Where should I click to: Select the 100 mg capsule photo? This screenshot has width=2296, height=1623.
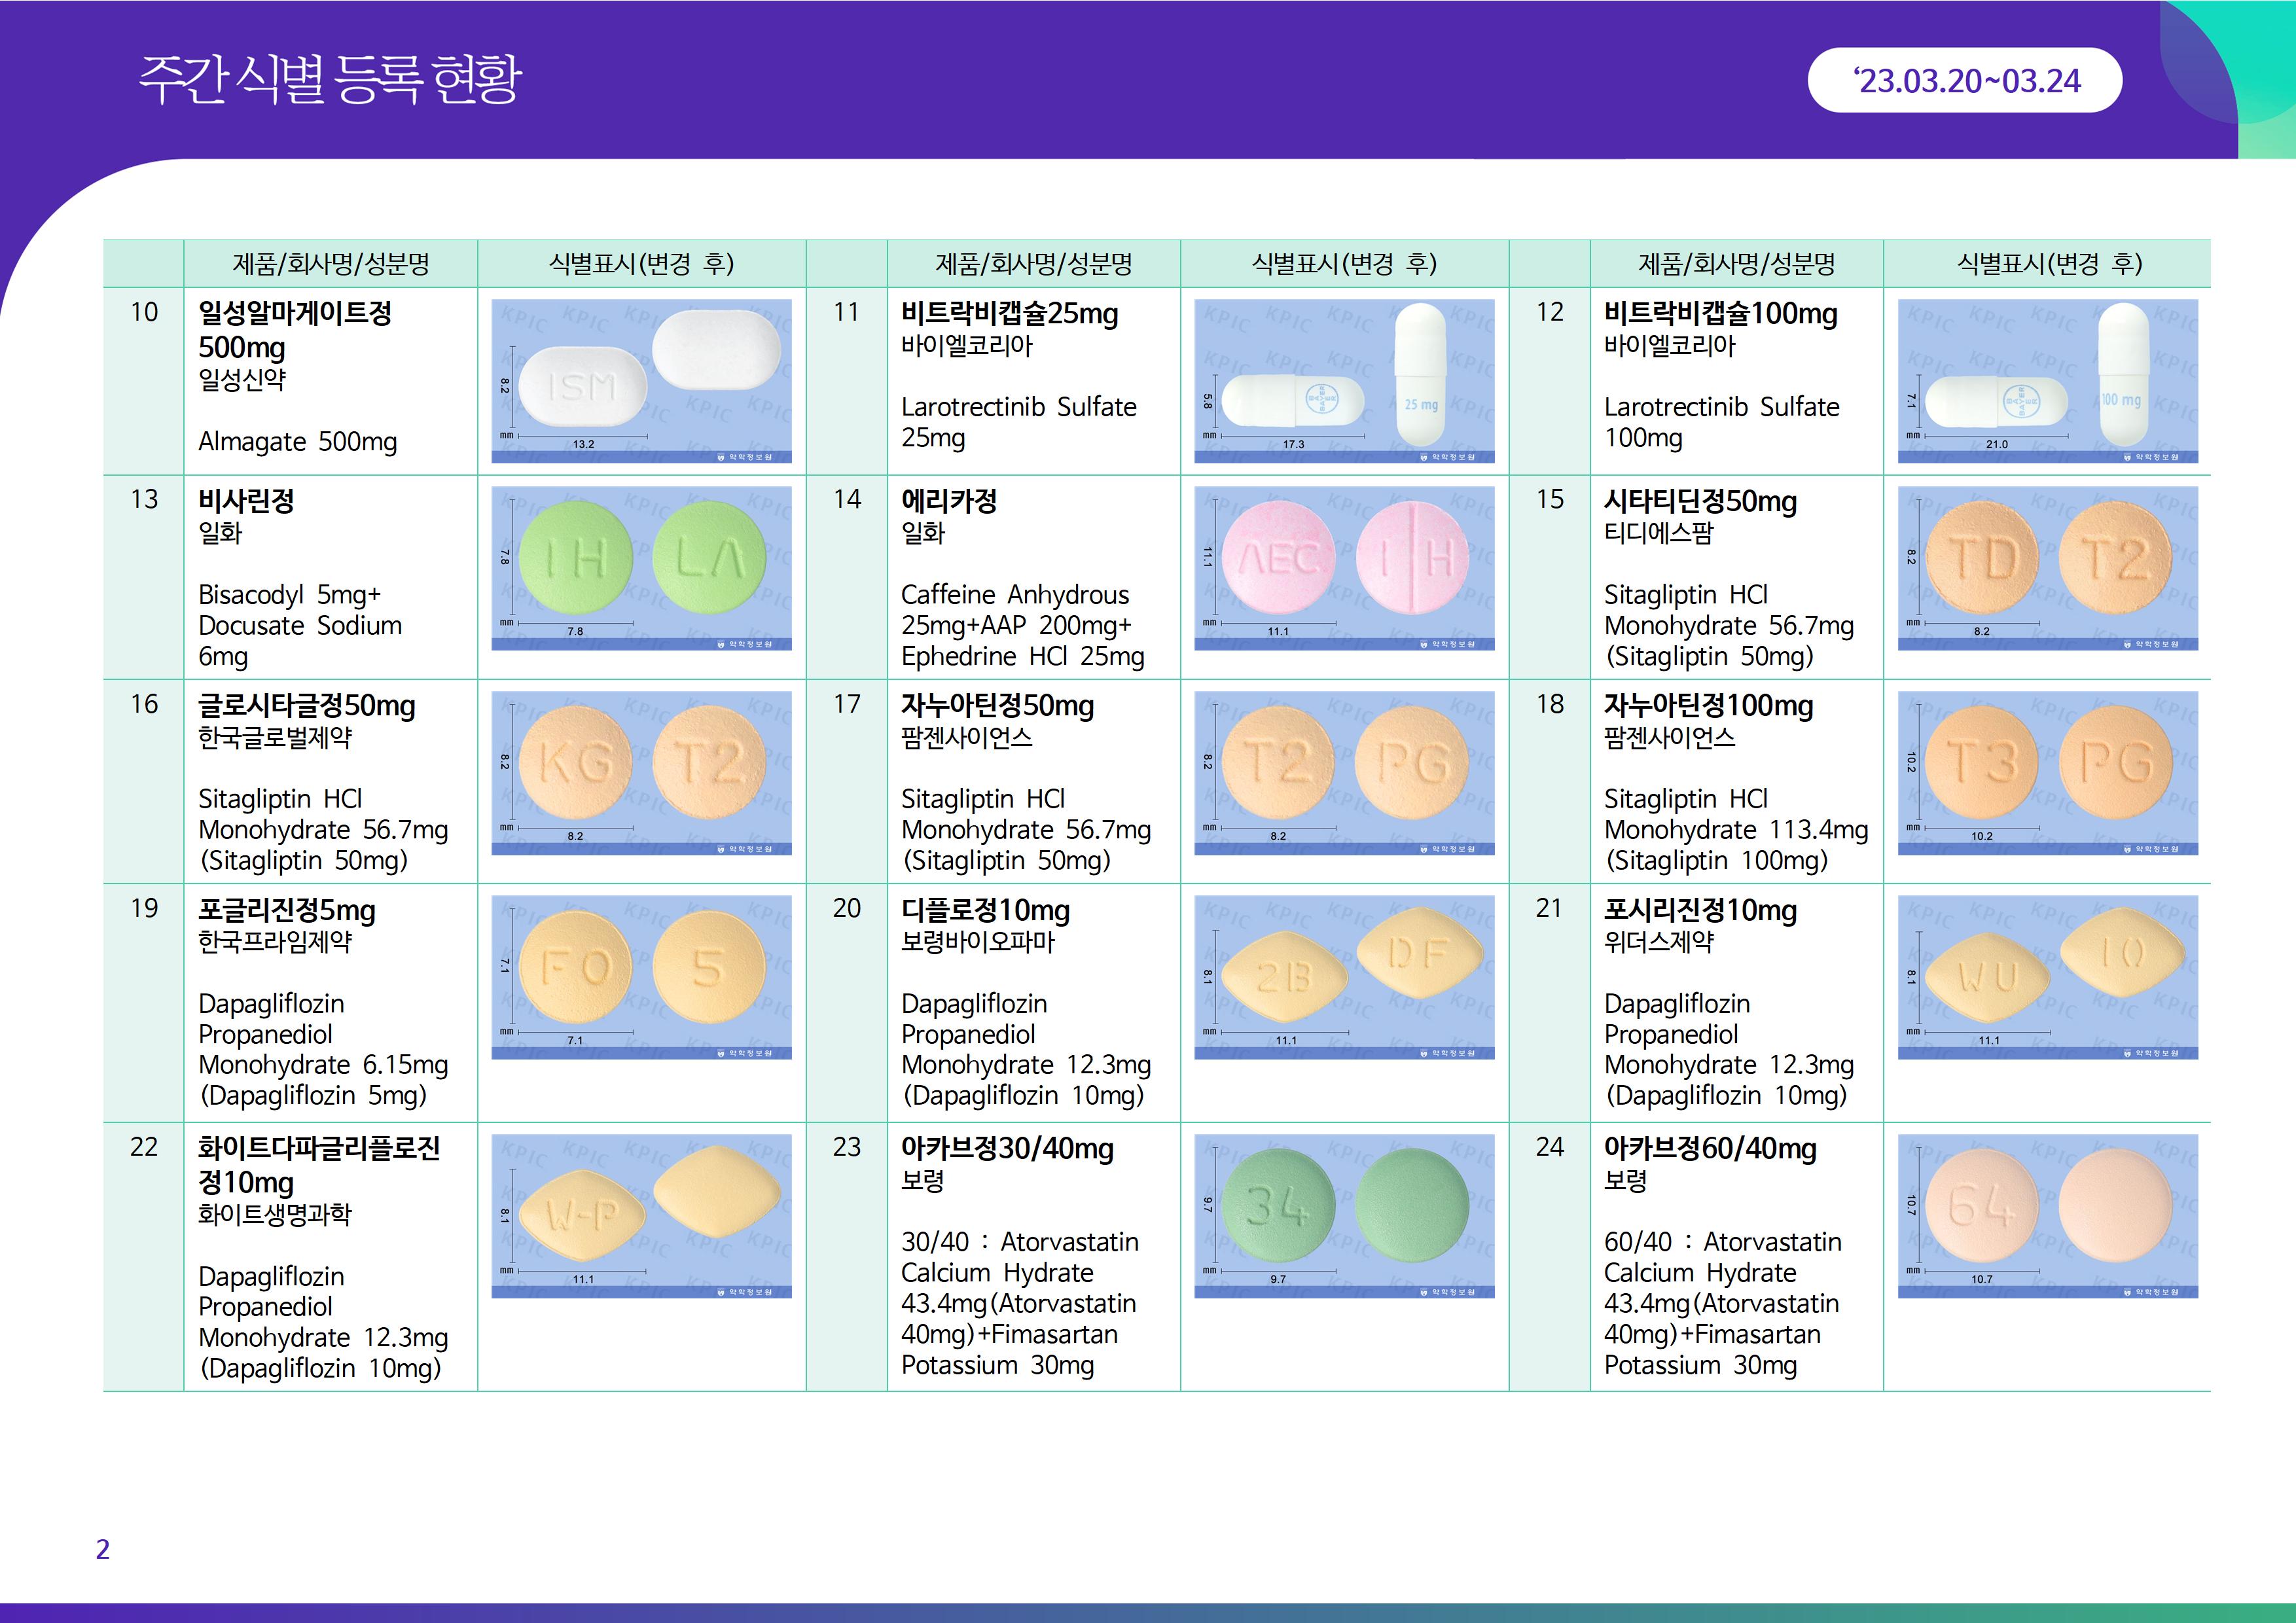pyautogui.click(x=2047, y=381)
